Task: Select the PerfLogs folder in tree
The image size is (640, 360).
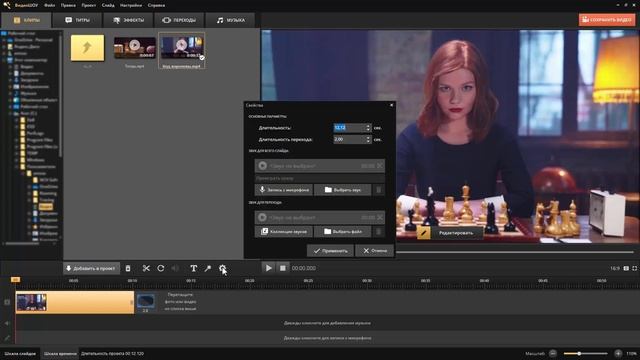Action: point(35,133)
